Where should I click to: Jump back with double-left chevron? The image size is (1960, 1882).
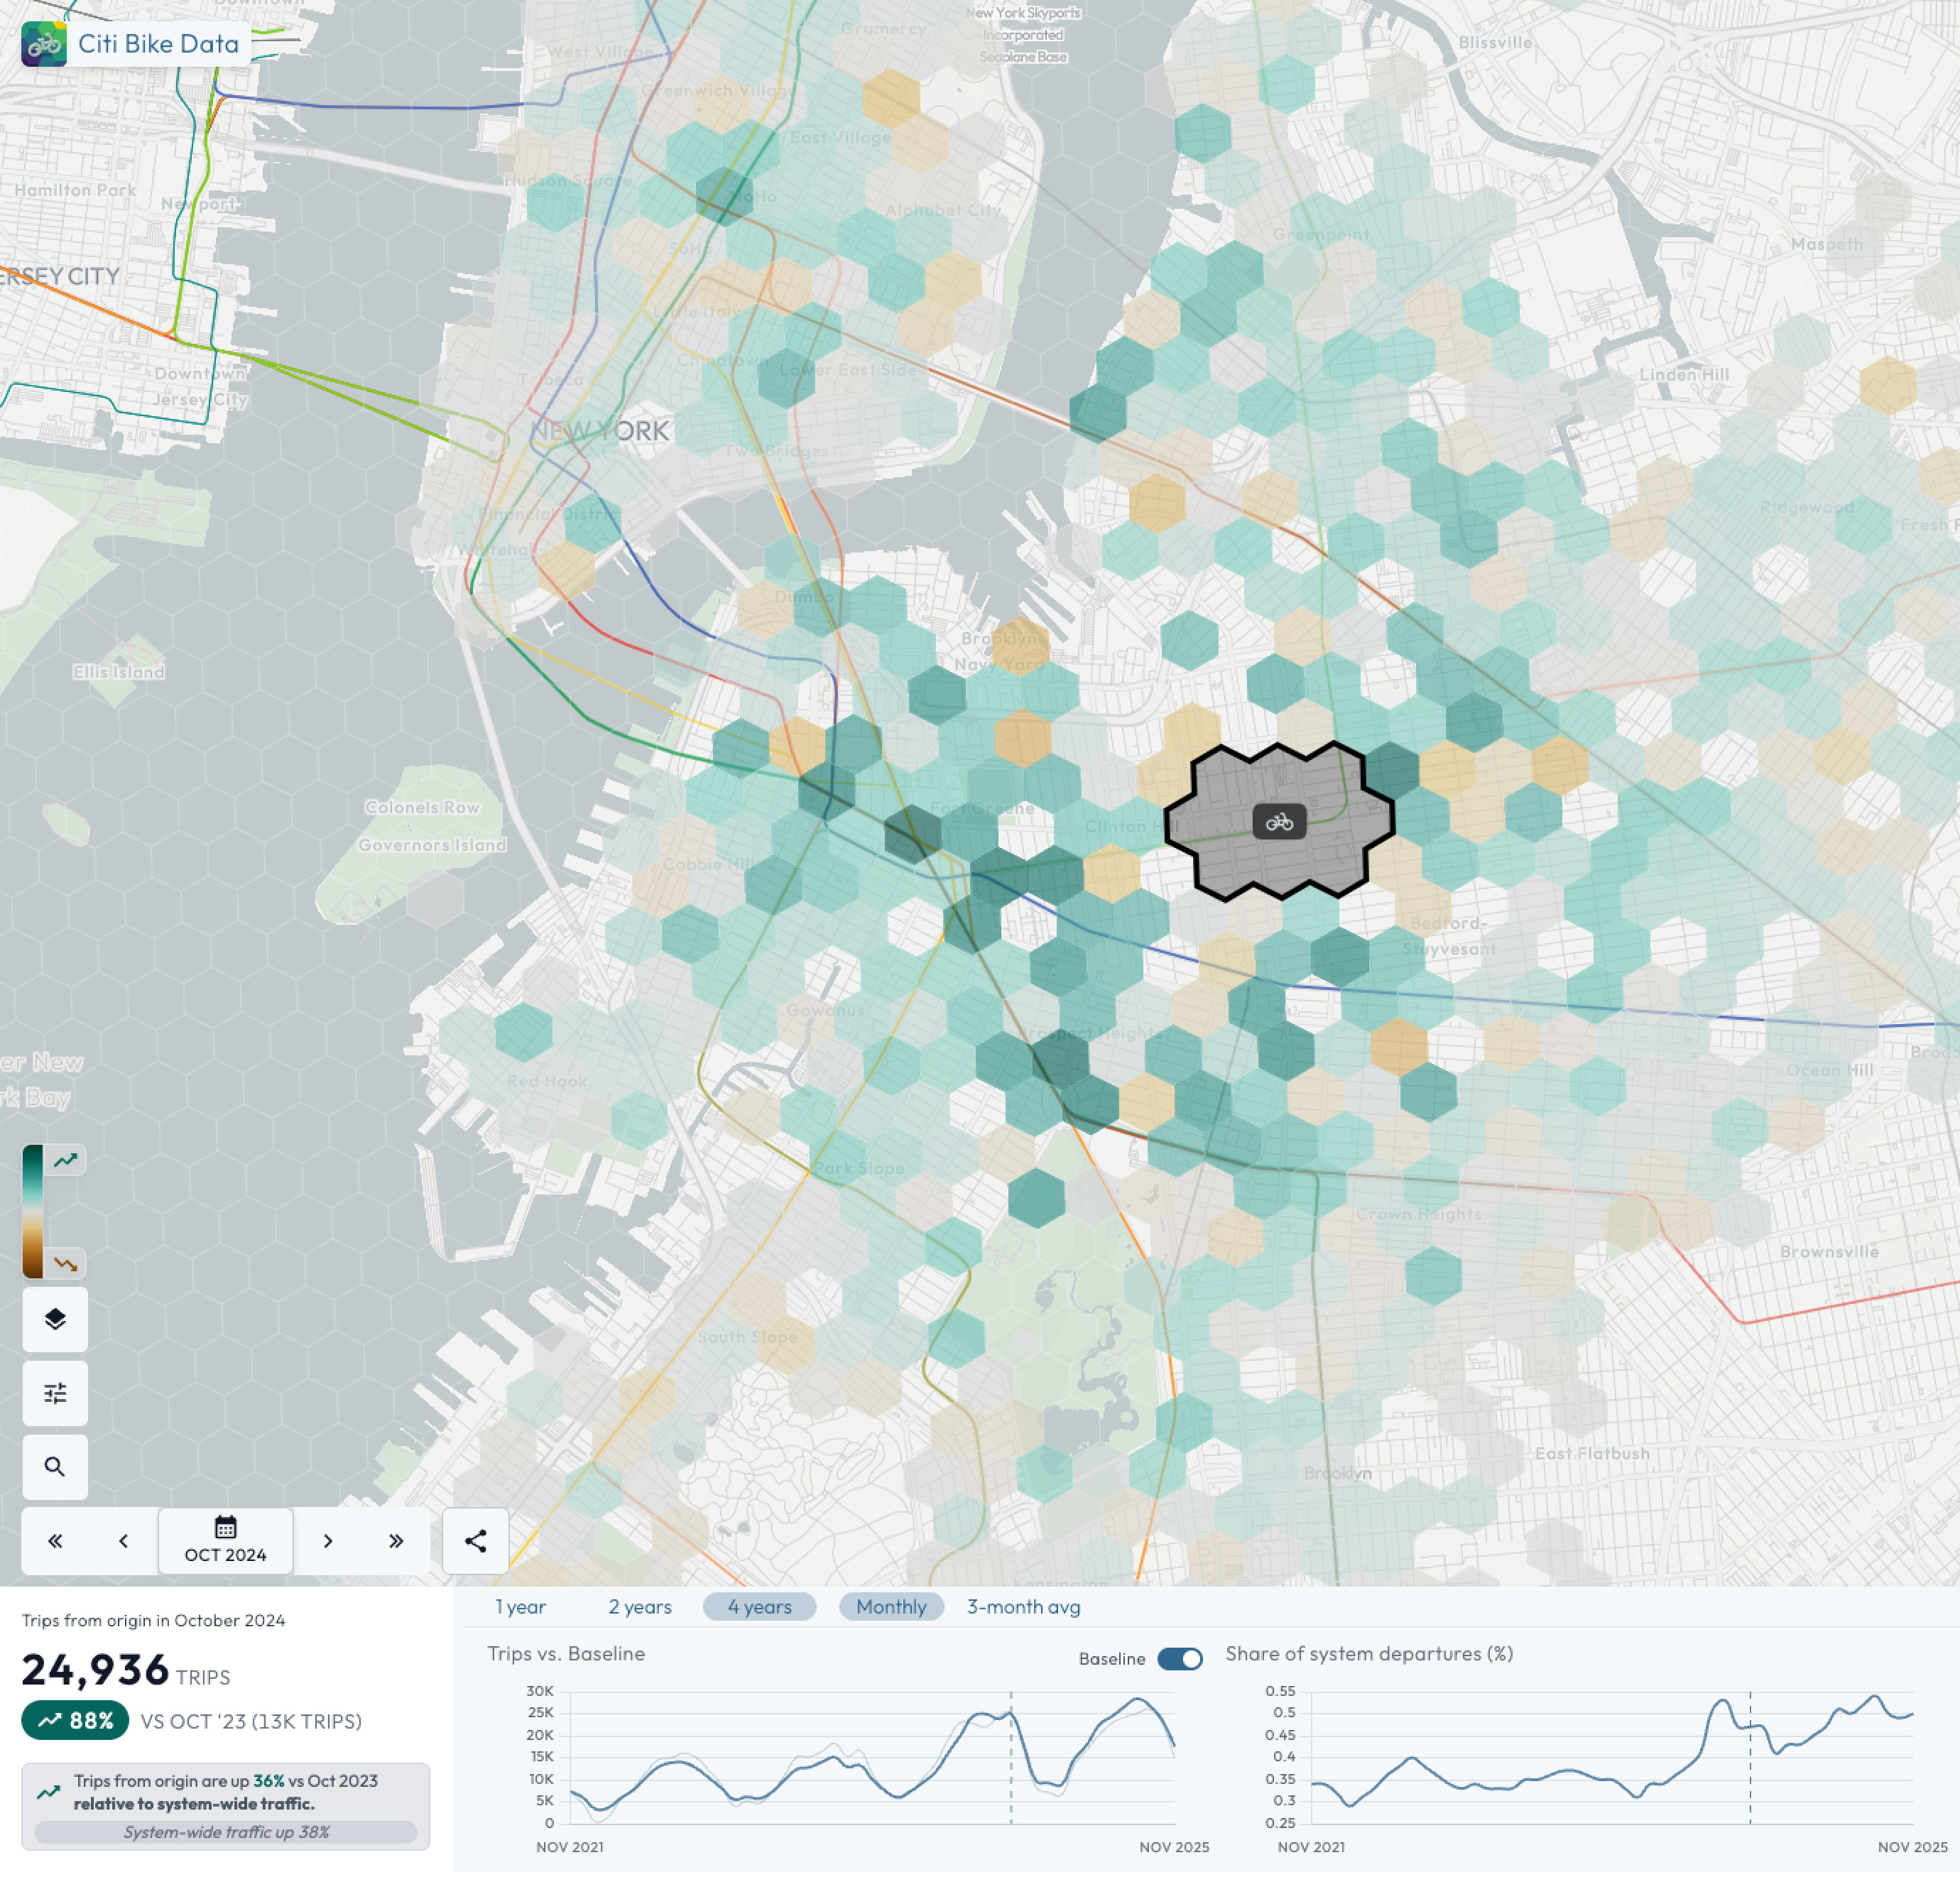coord(55,1541)
